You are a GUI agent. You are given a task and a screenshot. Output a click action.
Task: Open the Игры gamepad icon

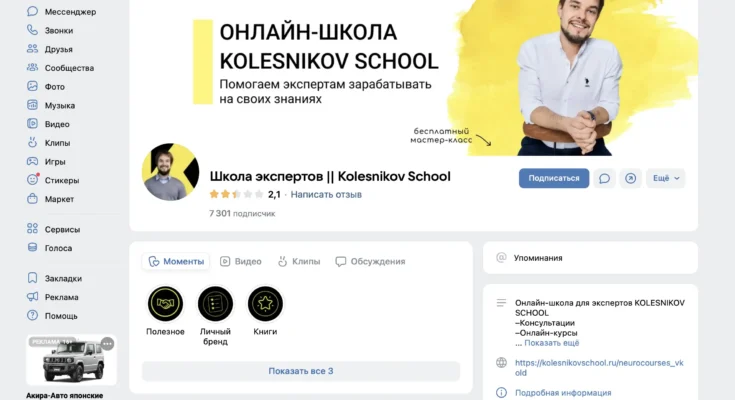pyautogui.click(x=32, y=161)
